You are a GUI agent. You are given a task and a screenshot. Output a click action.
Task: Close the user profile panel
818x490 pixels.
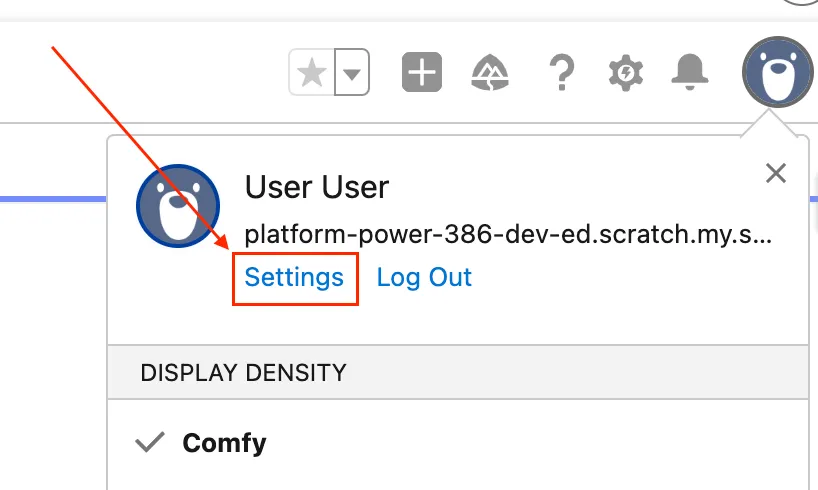775,173
